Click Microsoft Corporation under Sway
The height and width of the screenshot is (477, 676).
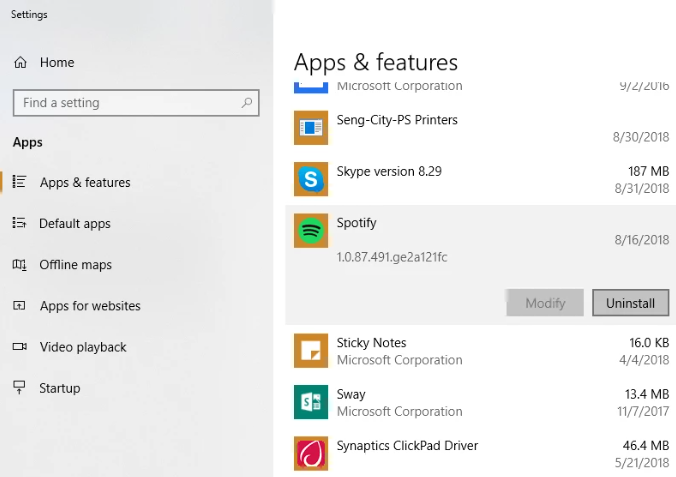coord(399,411)
